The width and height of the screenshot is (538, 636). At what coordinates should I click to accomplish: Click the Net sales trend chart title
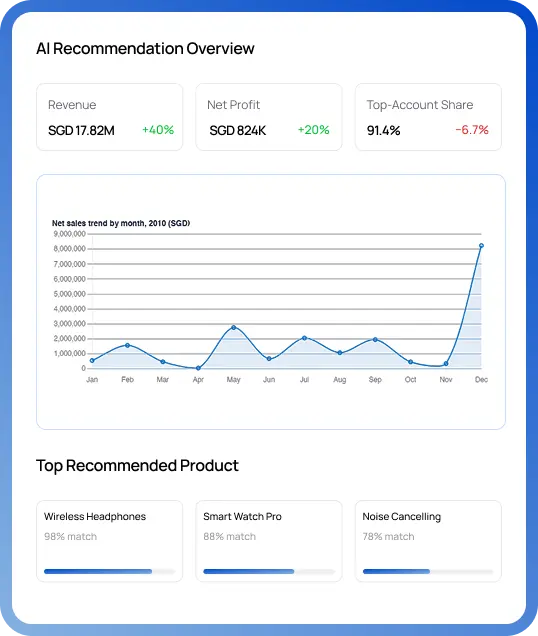(x=121, y=223)
